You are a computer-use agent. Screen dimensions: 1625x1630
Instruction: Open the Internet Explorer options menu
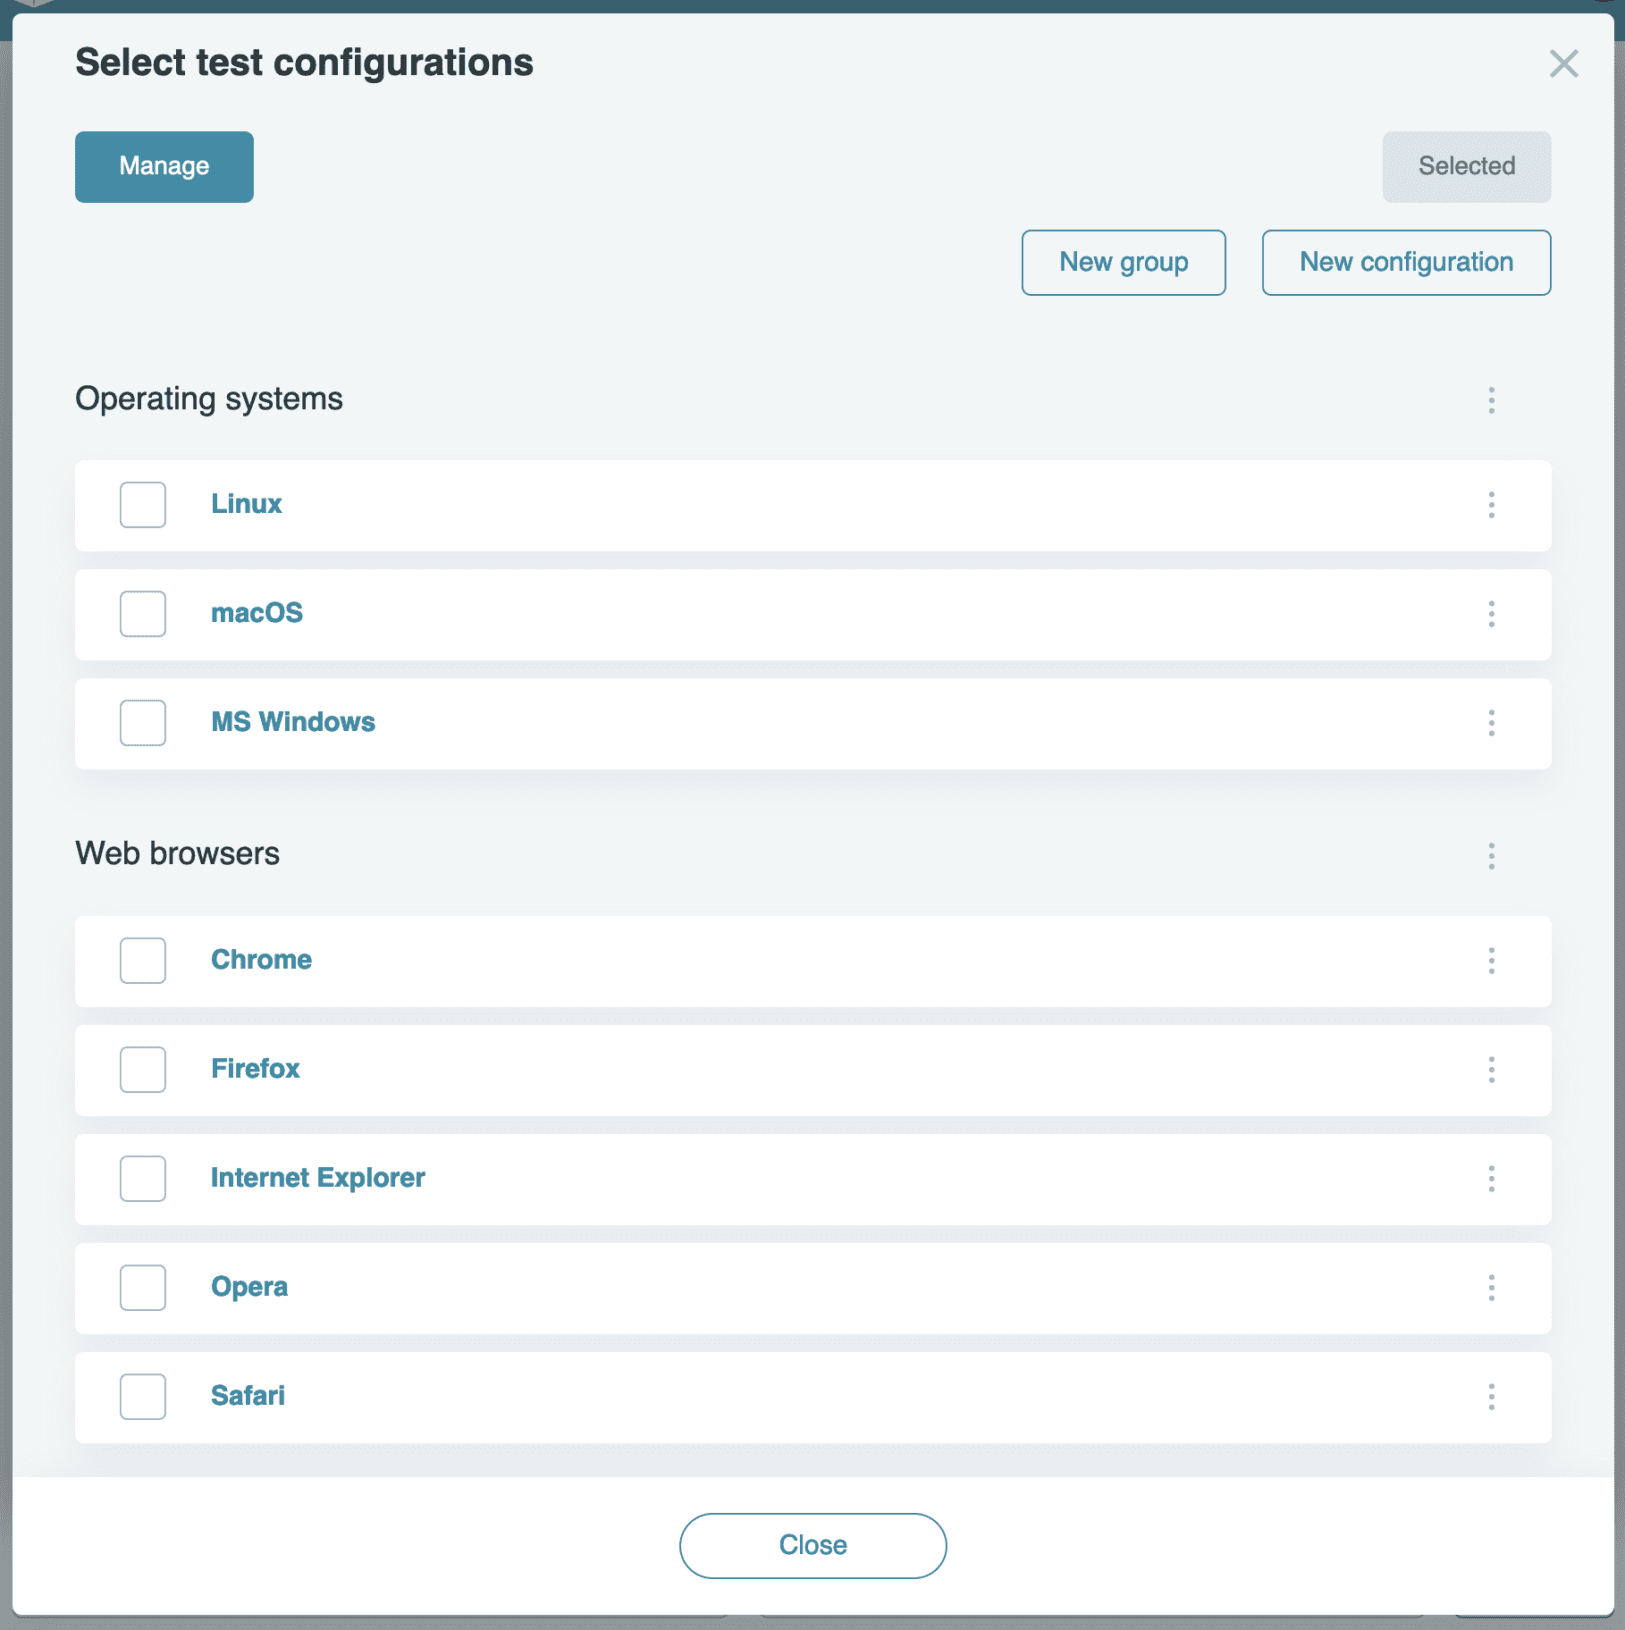tap(1491, 1179)
